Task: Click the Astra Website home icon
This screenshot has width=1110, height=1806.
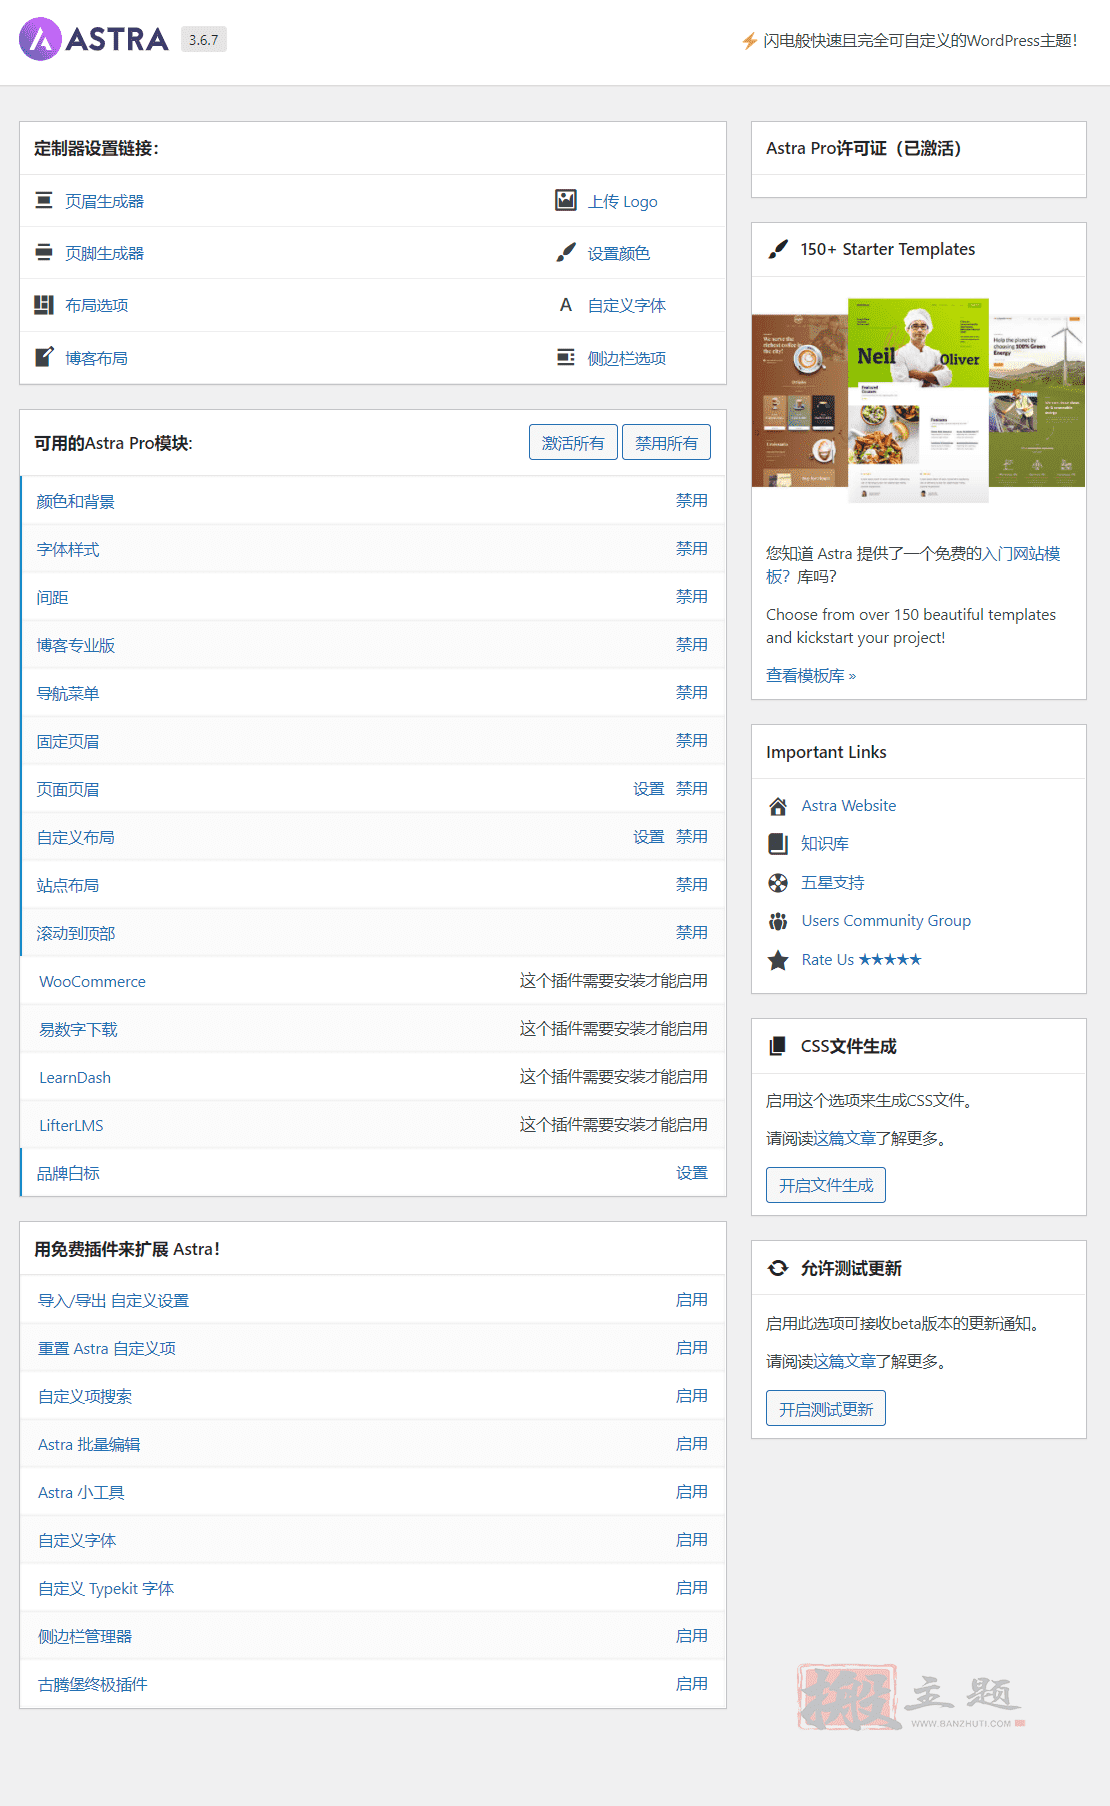Action: point(778,806)
